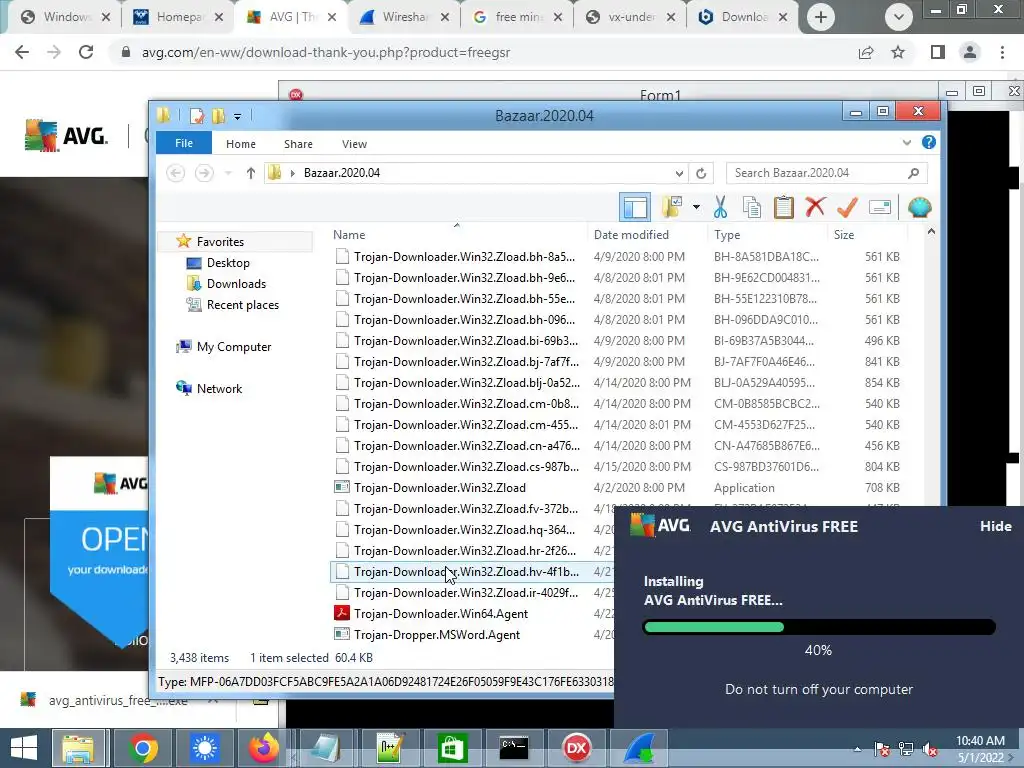Open the Chrome three-dot menu
The height and width of the screenshot is (768, 1024).
(x=1002, y=52)
